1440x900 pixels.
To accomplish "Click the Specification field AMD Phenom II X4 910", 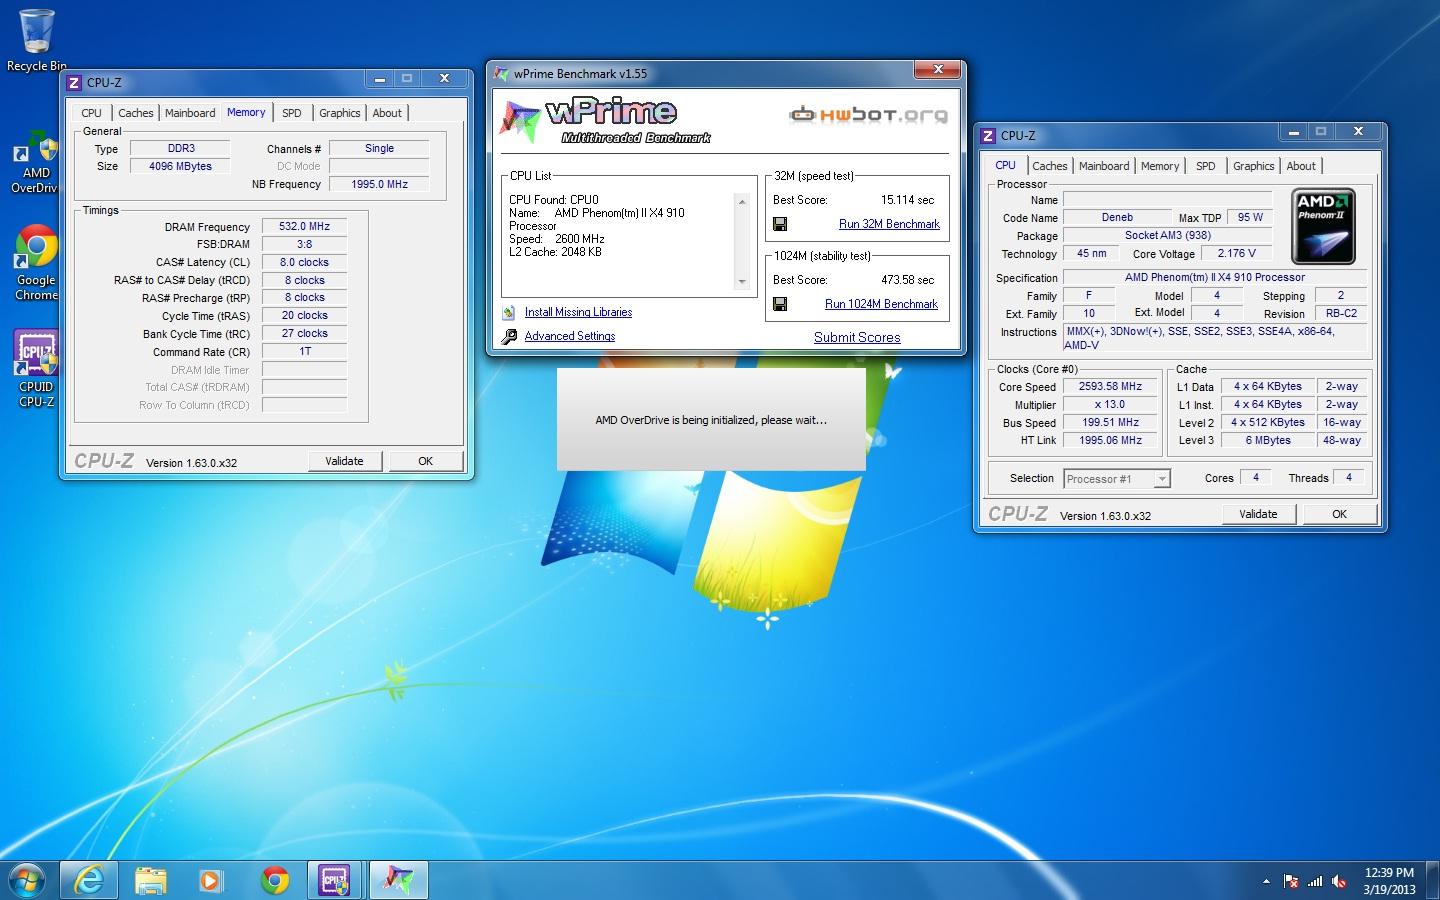I will 1214,277.
